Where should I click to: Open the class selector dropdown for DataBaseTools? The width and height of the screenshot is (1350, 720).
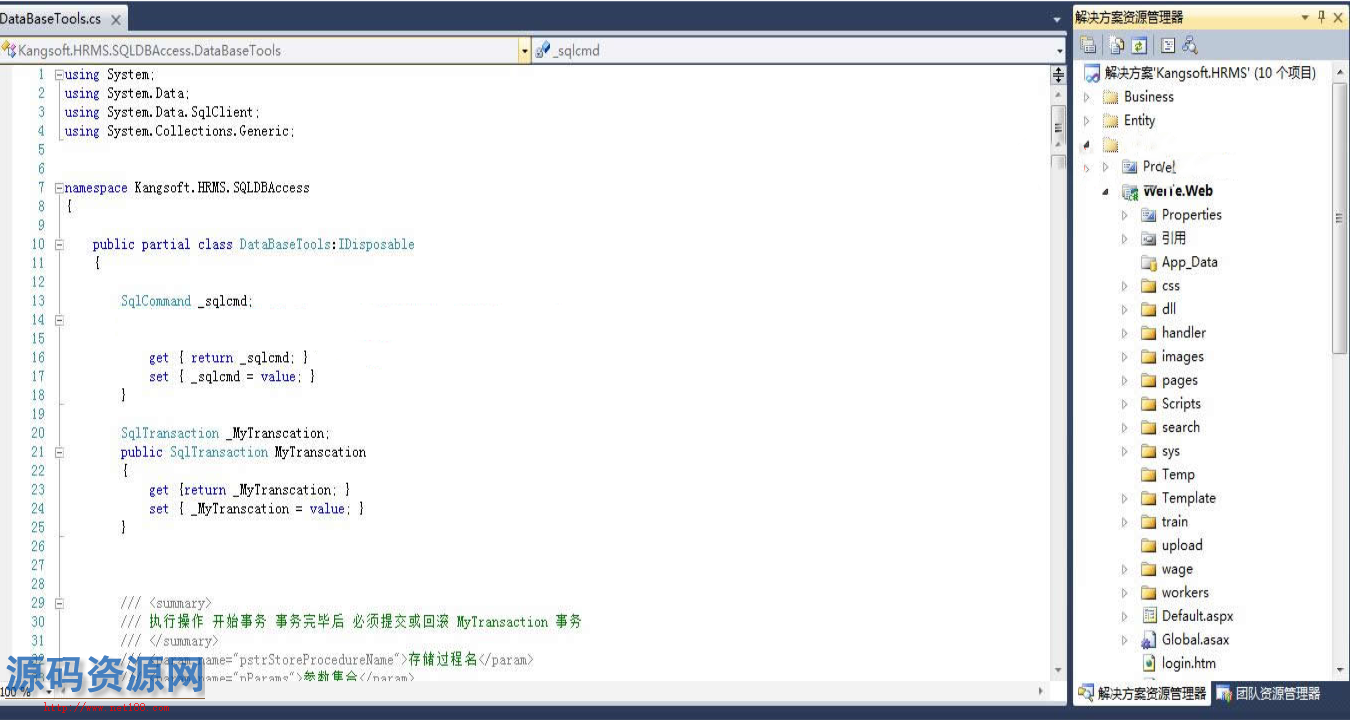(x=525, y=51)
